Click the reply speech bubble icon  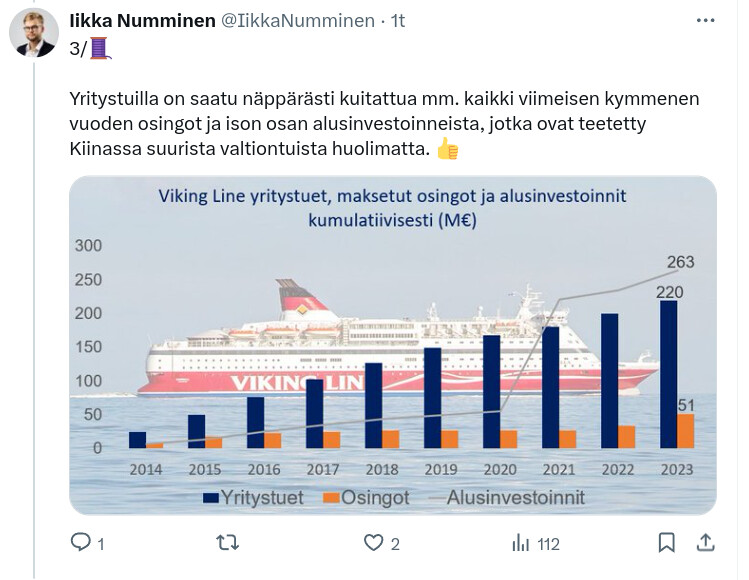point(81,543)
